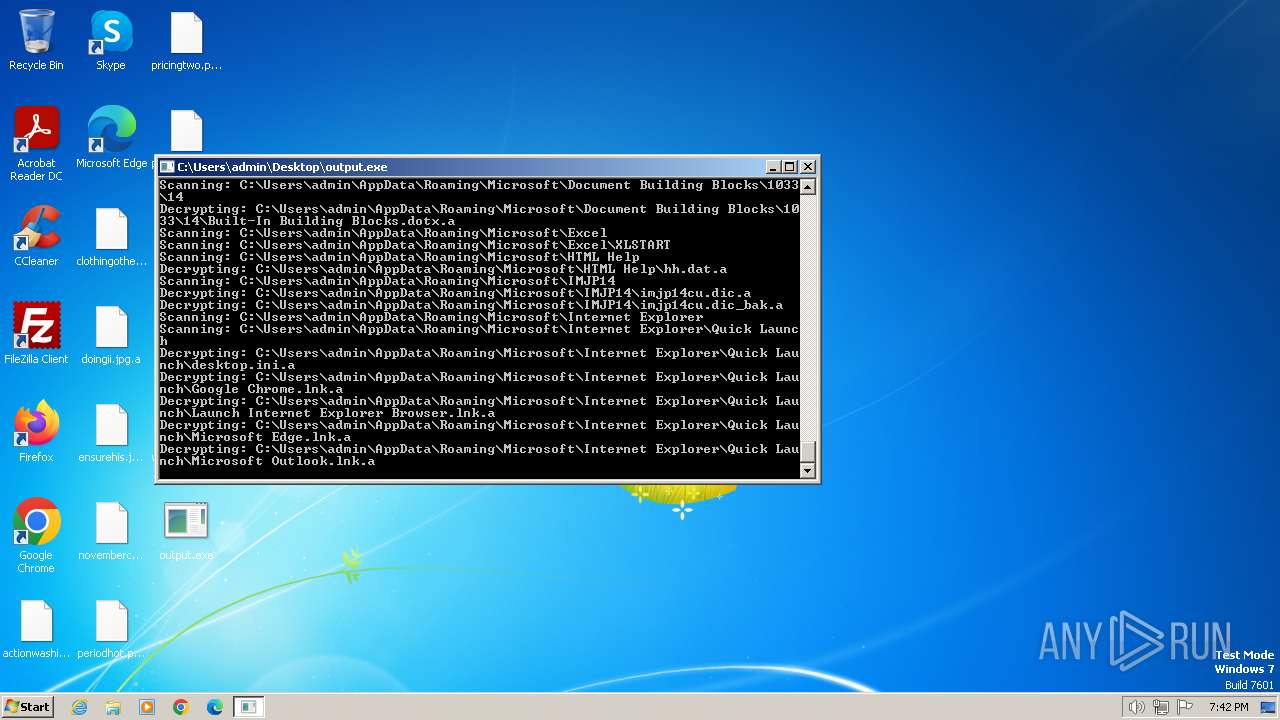Open the Recycle Bin desktop icon
Image resolution: width=1280 pixels, height=720 pixels.
pyautogui.click(x=36, y=41)
